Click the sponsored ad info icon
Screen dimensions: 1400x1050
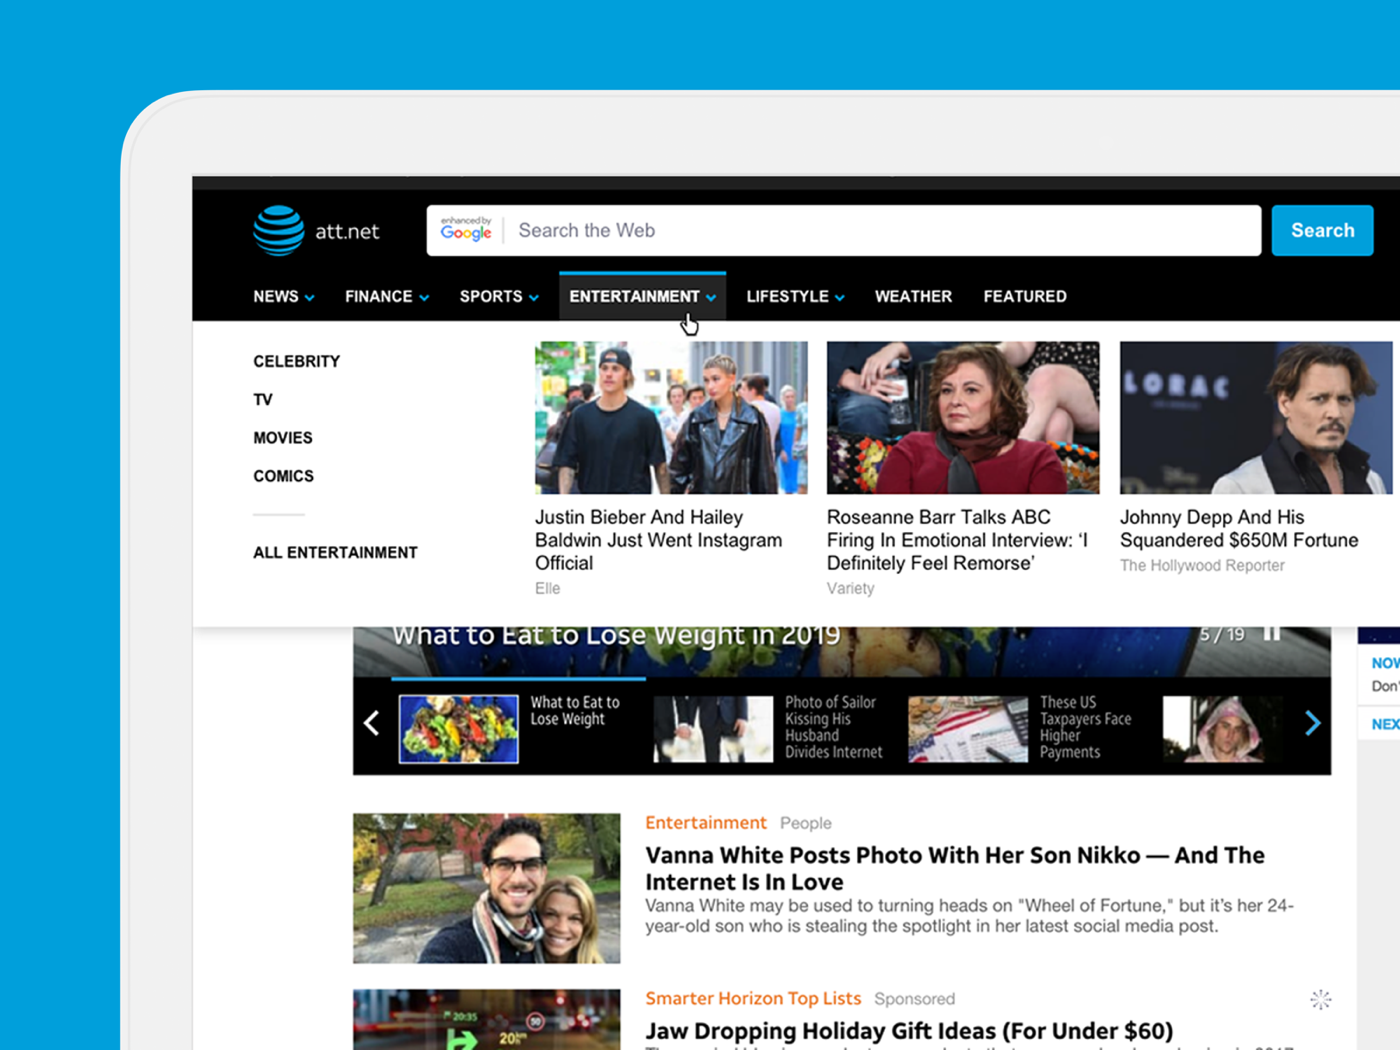[x=1321, y=999]
